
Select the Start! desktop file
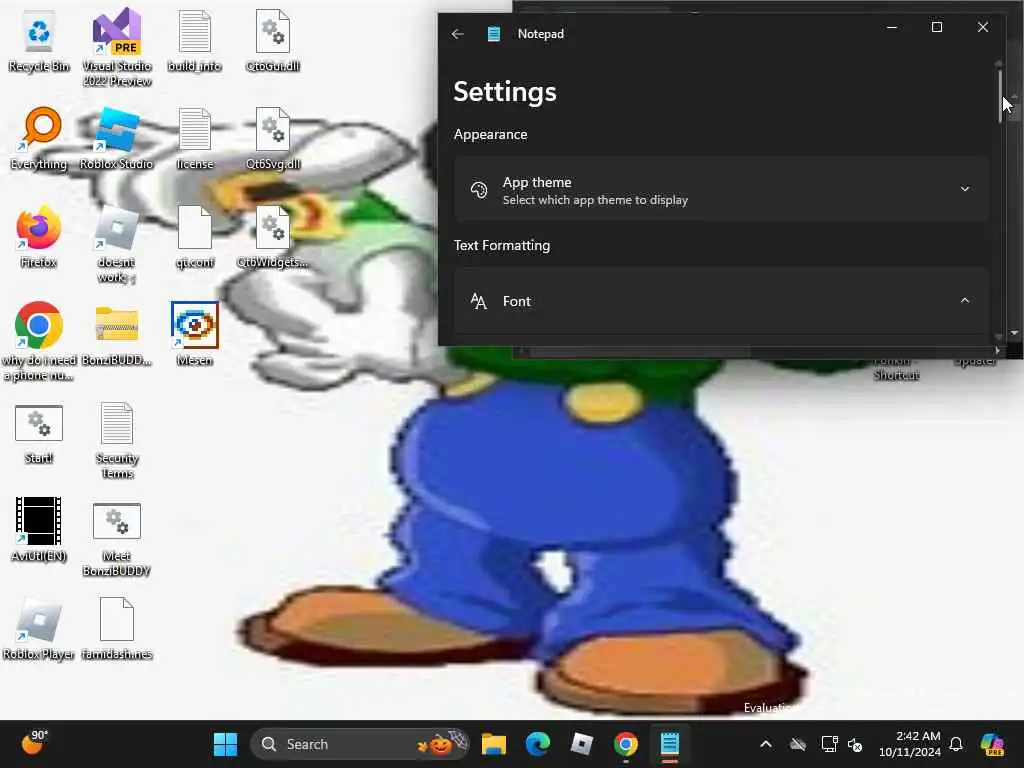[x=39, y=434]
